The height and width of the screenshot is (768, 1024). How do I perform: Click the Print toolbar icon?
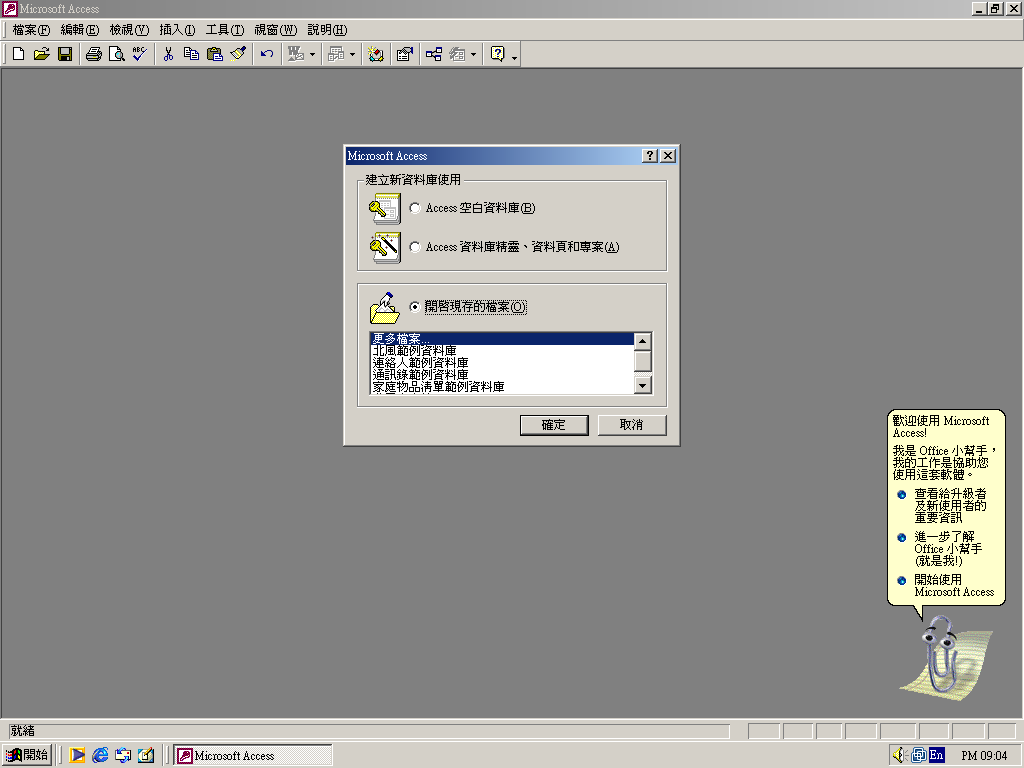(93, 54)
